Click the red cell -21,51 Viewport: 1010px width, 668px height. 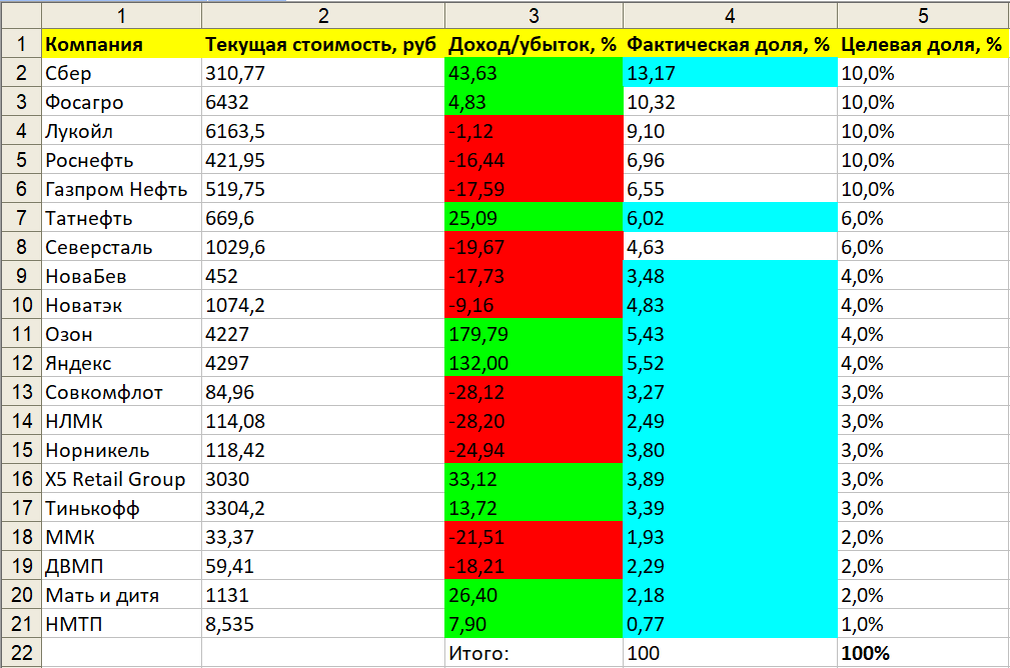[x=533, y=537]
